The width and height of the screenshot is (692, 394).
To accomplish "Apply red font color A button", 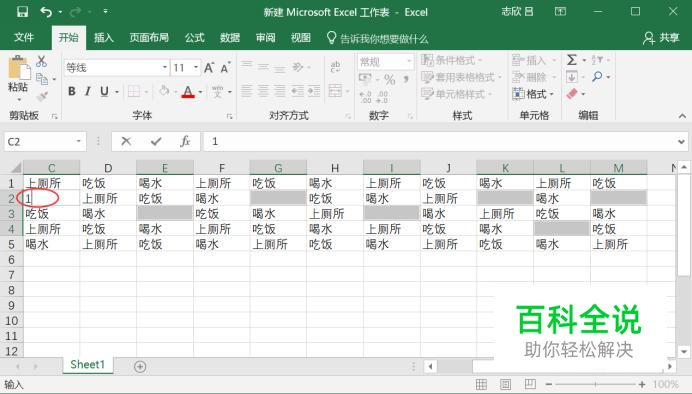I will (188, 91).
